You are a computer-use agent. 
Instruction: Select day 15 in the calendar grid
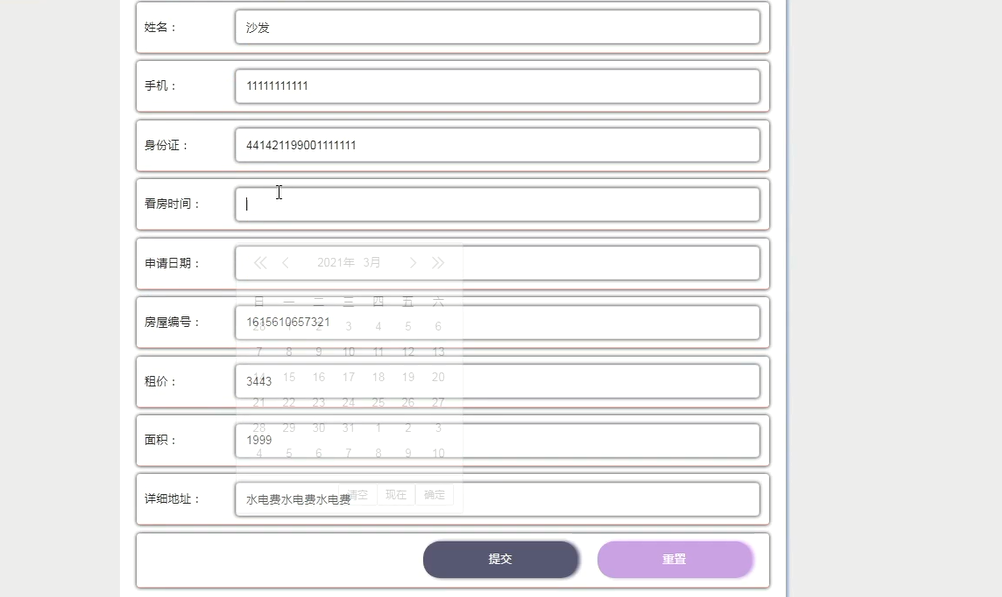coord(288,377)
